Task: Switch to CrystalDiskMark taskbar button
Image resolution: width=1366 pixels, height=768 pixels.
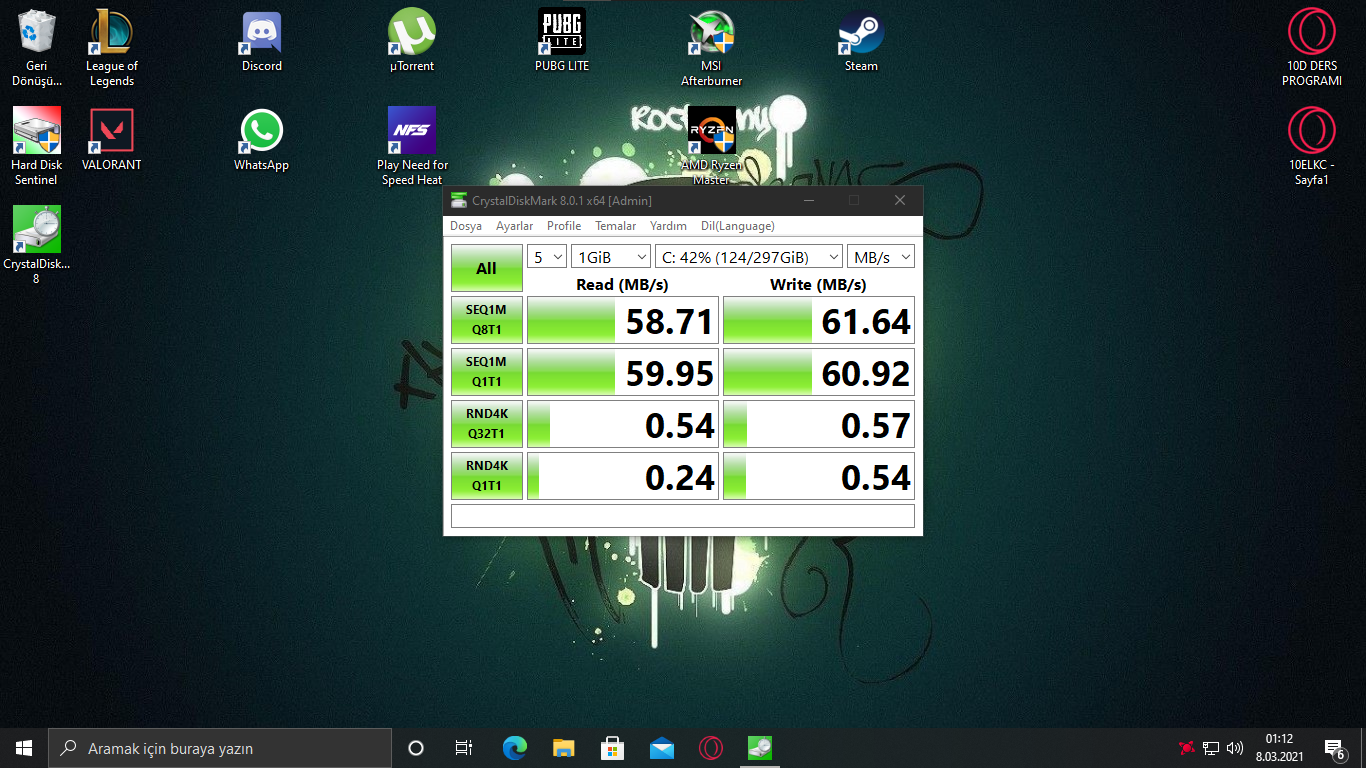Action: click(x=760, y=748)
